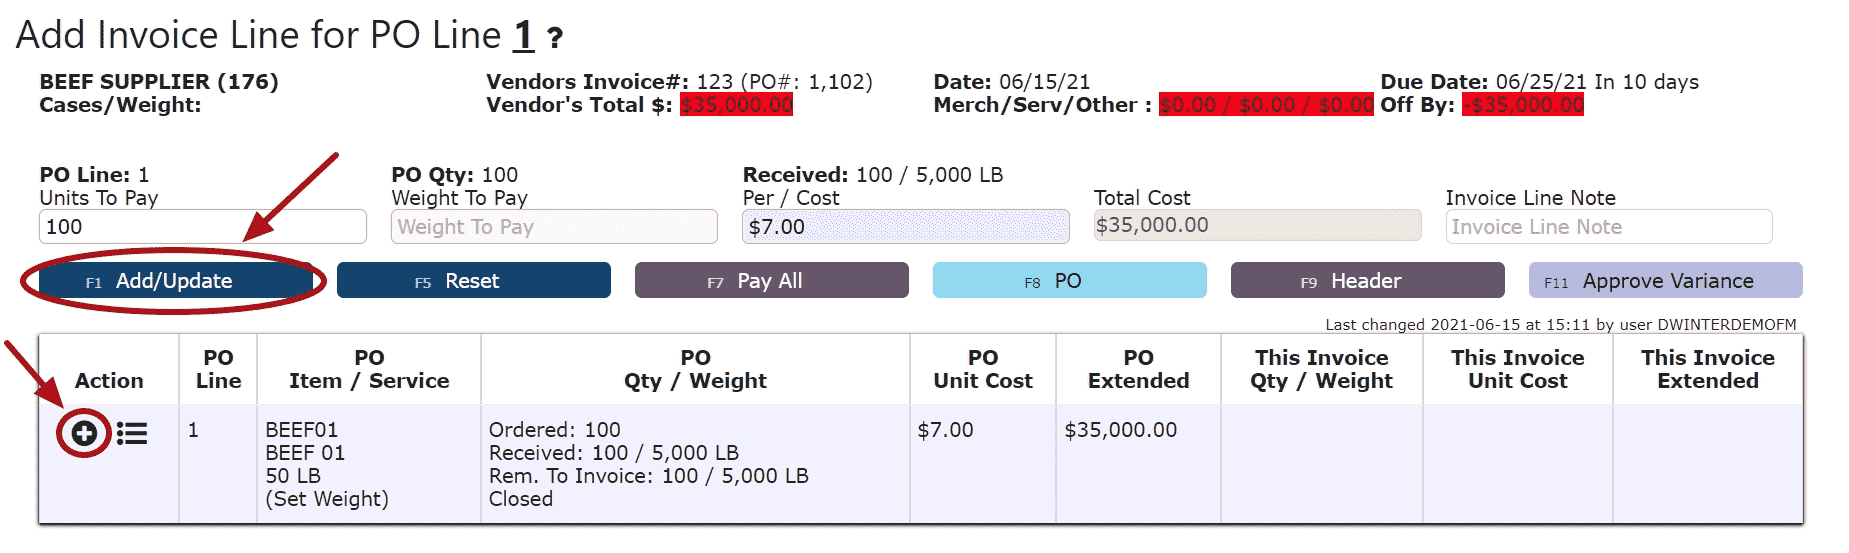1849x553 pixels.
Task: Click the F11 Approve Variance button
Action: click(1665, 281)
